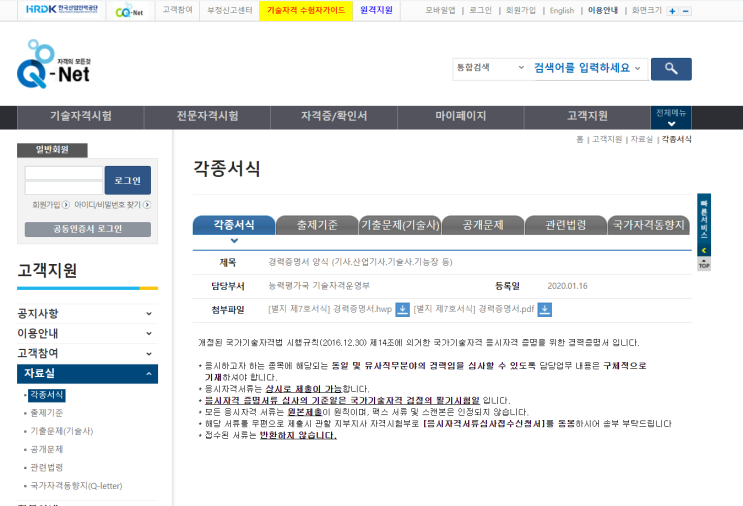Click the top-bar 로그인 link
The width and height of the screenshot is (743, 506).
[x=480, y=10]
